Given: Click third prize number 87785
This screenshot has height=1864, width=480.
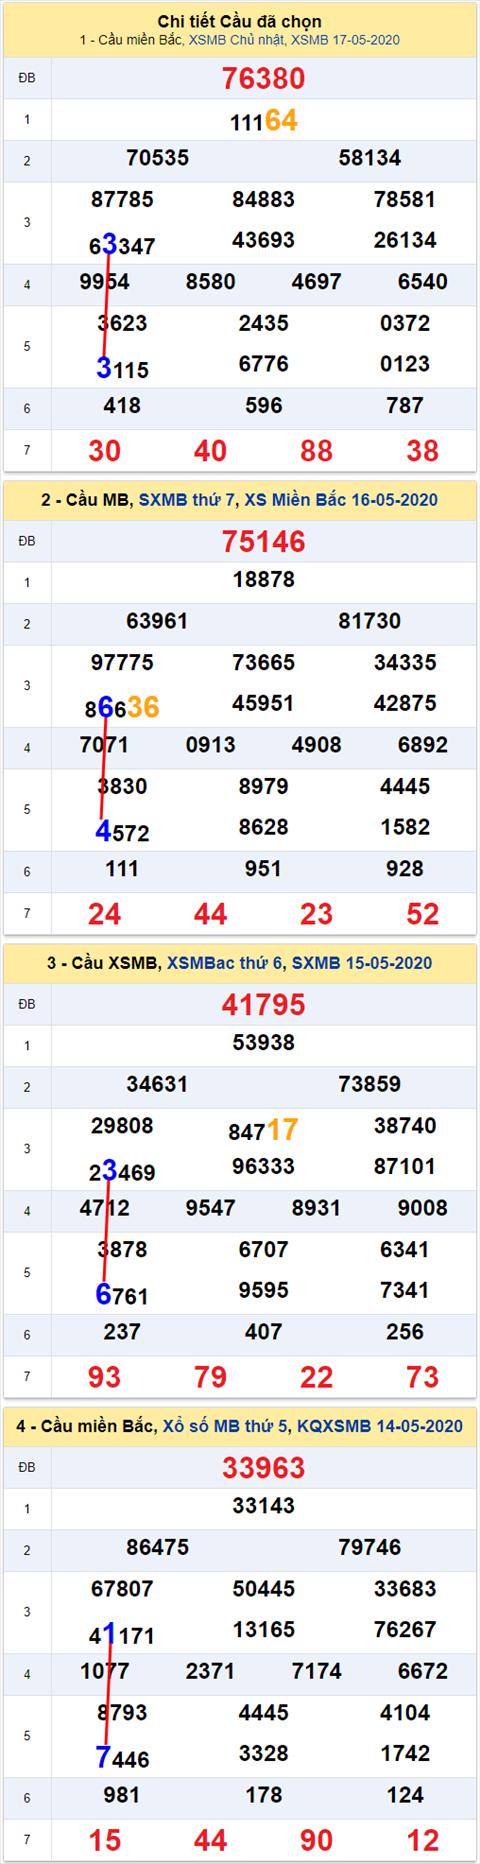Looking at the screenshot, I should (x=122, y=199).
